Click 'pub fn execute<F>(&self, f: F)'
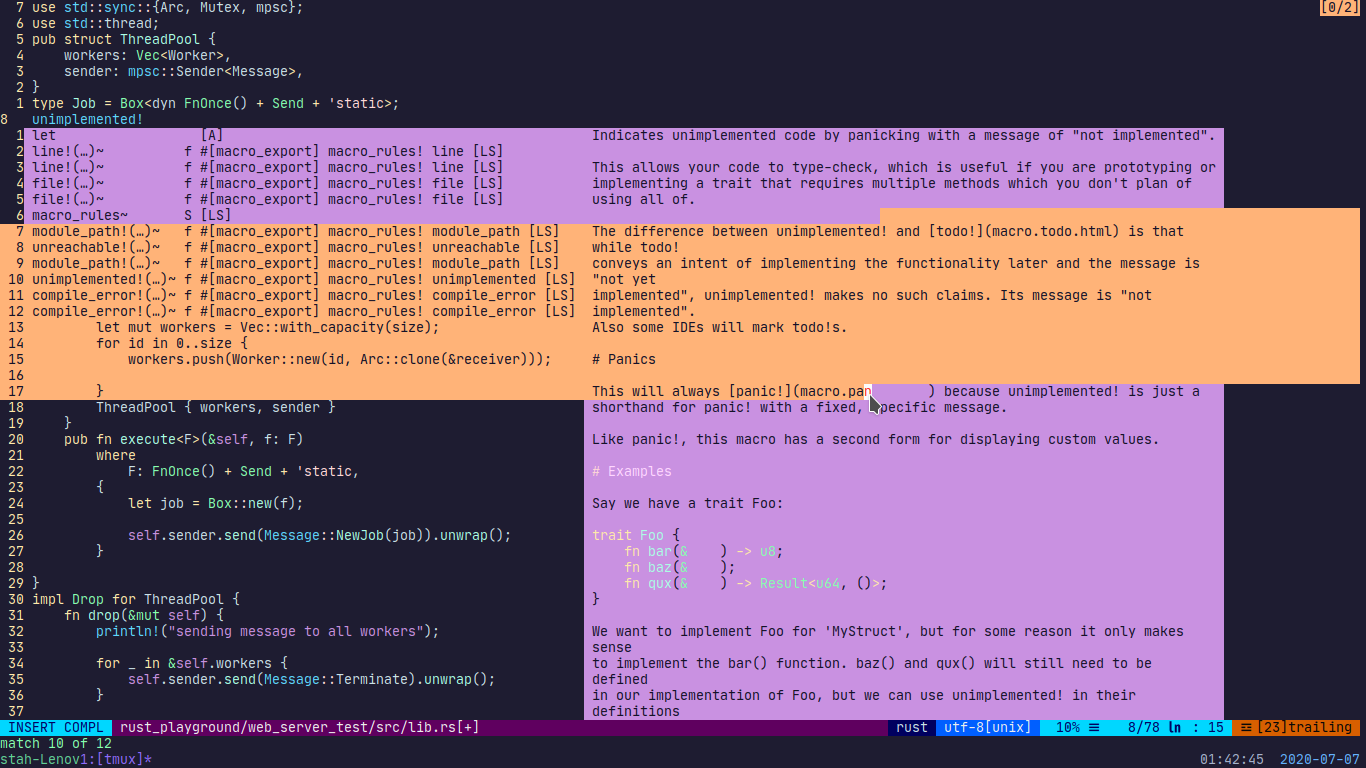 pyautogui.click(x=184, y=439)
